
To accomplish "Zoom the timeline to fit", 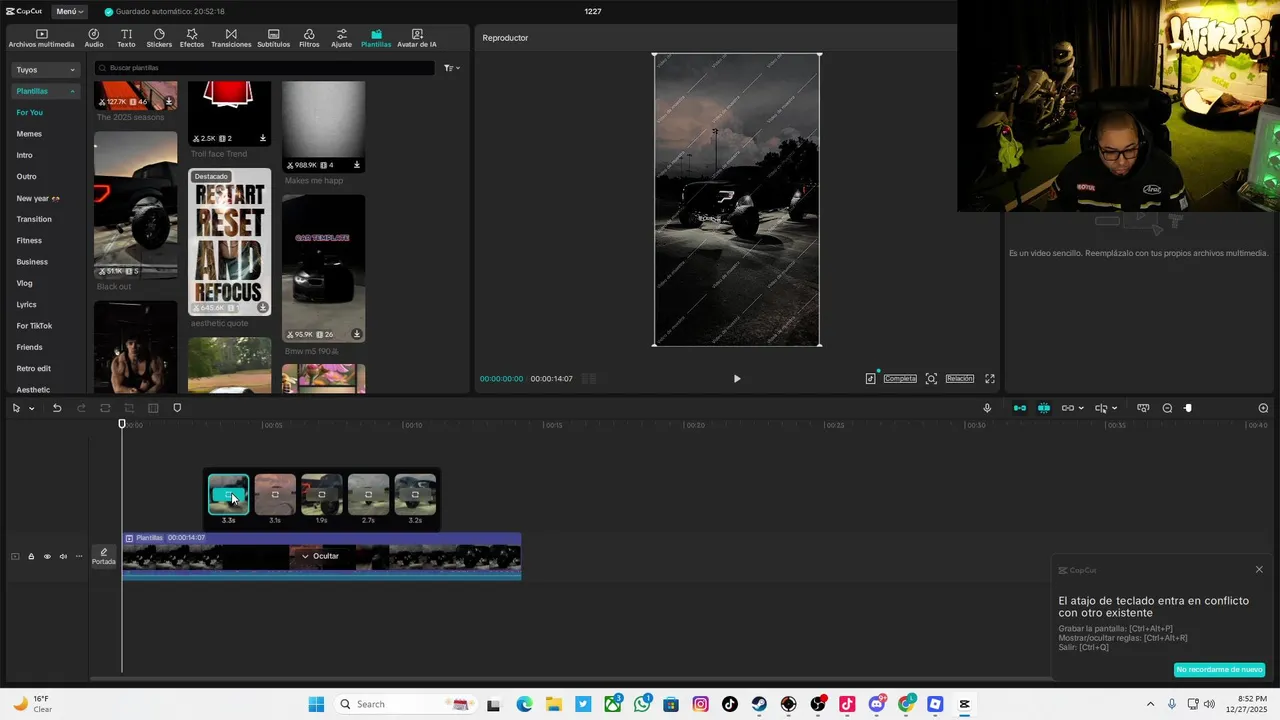I will point(1263,408).
